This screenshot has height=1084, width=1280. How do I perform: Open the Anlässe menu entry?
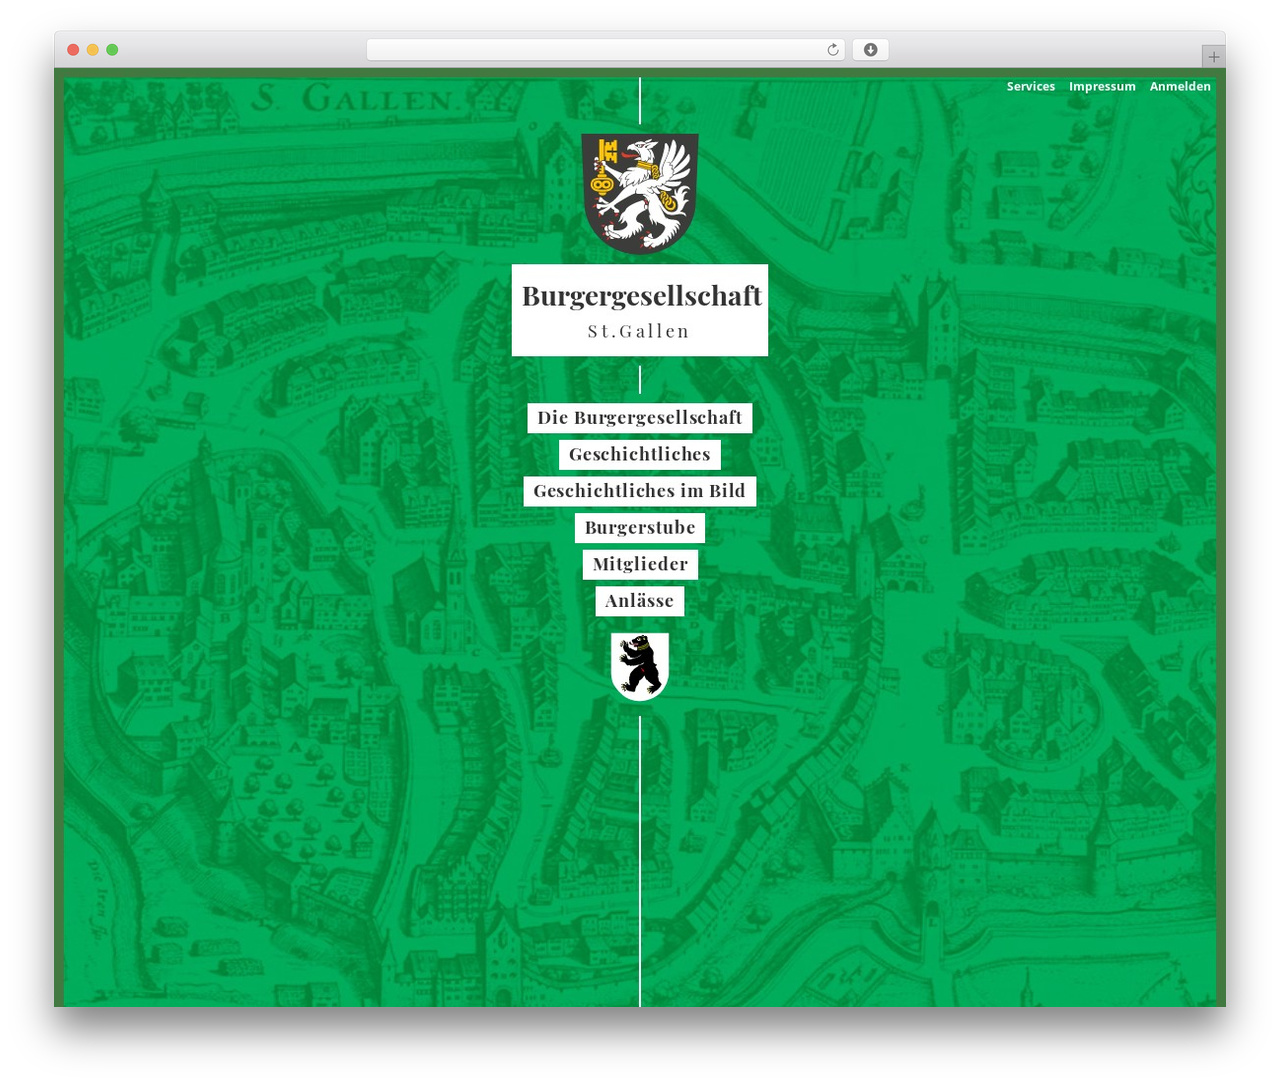(640, 601)
